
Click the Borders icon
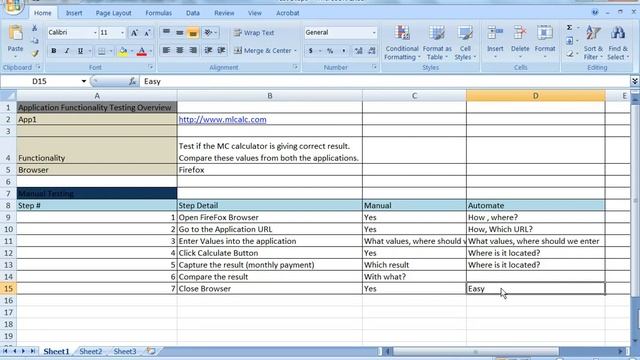tap(101, 51)
